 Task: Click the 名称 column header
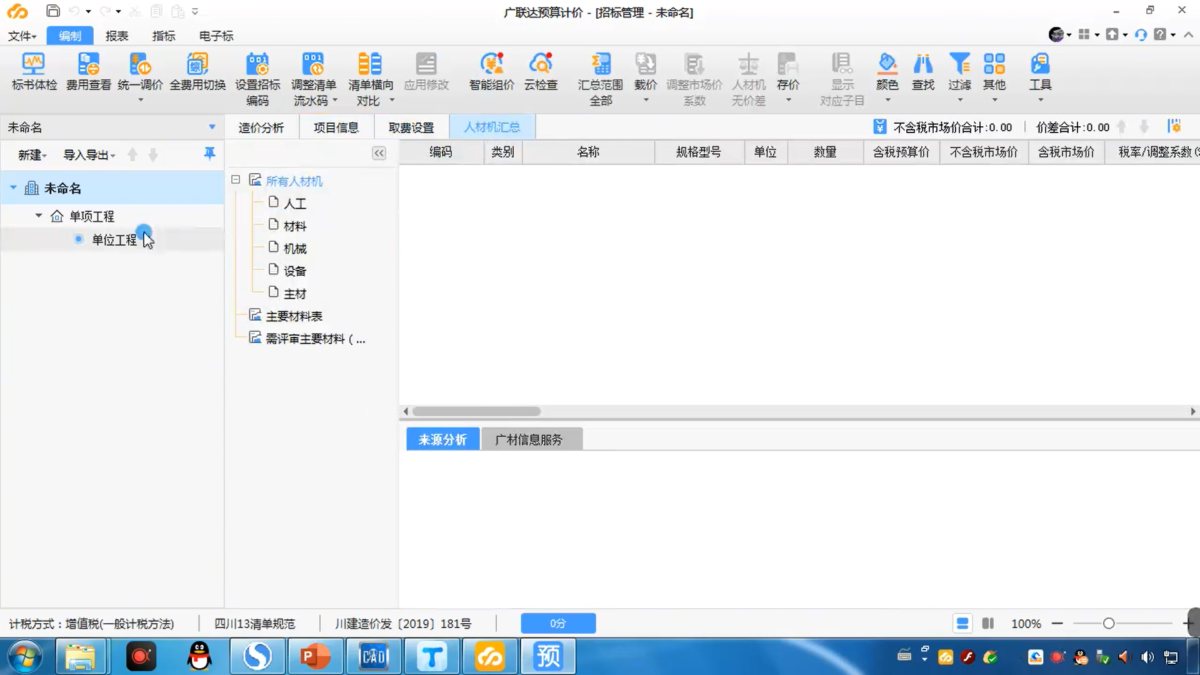tap(588, 152)
